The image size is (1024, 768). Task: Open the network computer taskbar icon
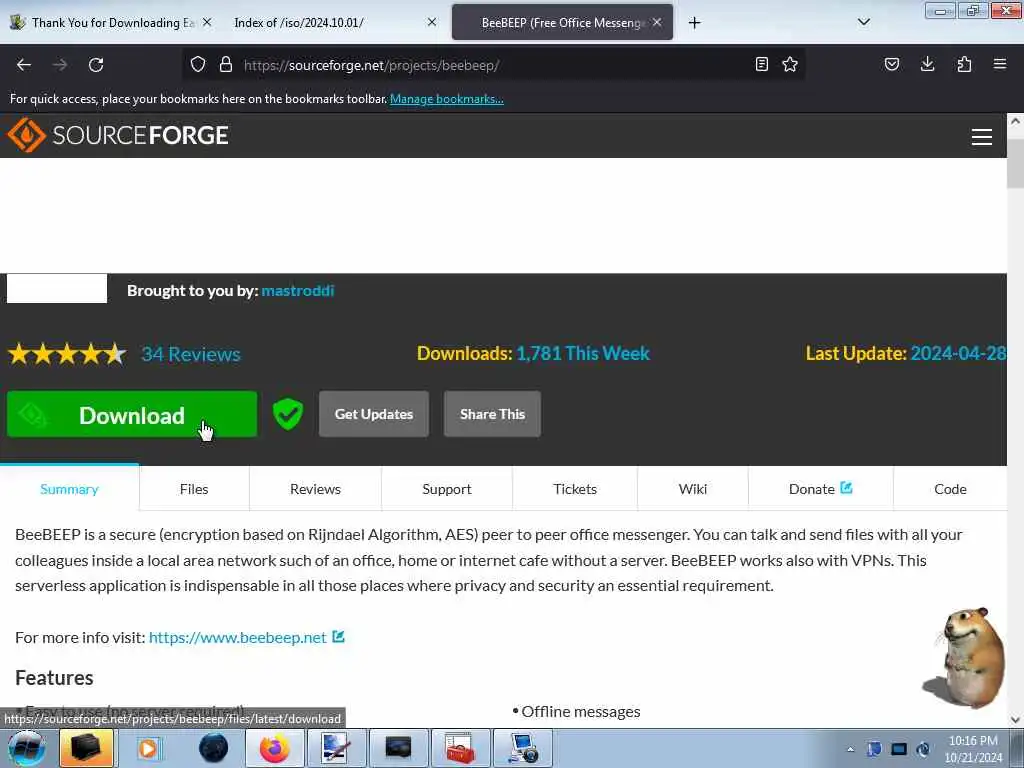[522, 748]
